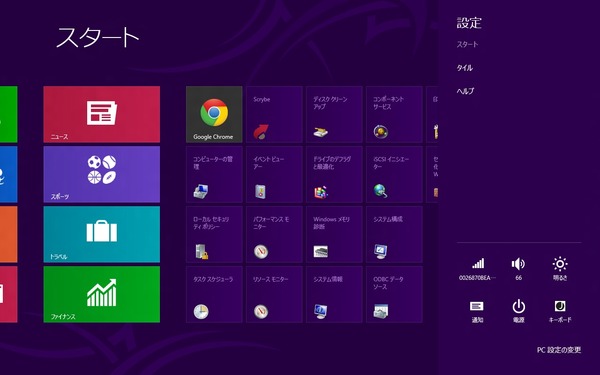
Task: Select タイル in the settings pane
Action: point(465,68)
